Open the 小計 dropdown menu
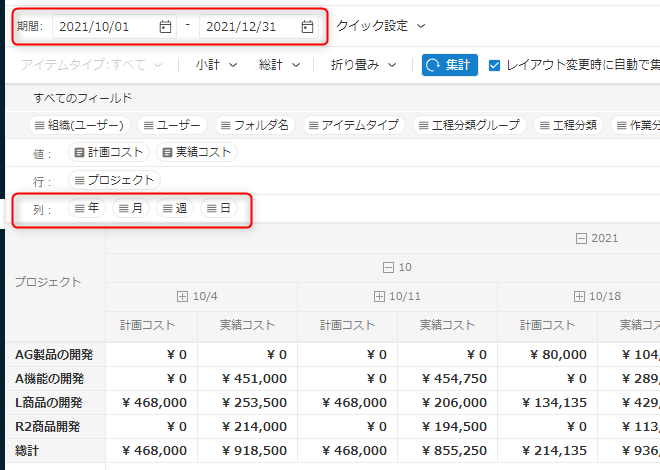The width and height of the screenshot is (660, 470). (217, 65)
